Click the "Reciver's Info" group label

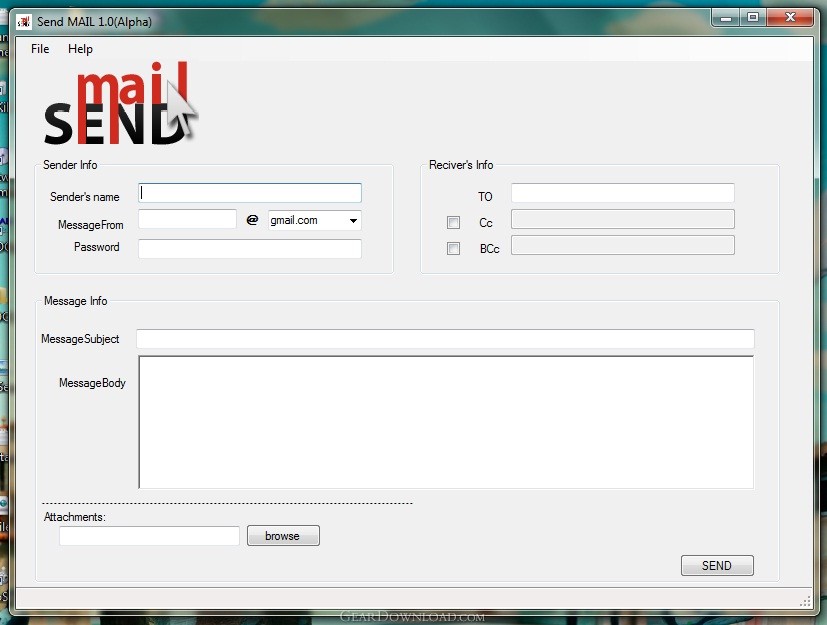coord(461,165)
